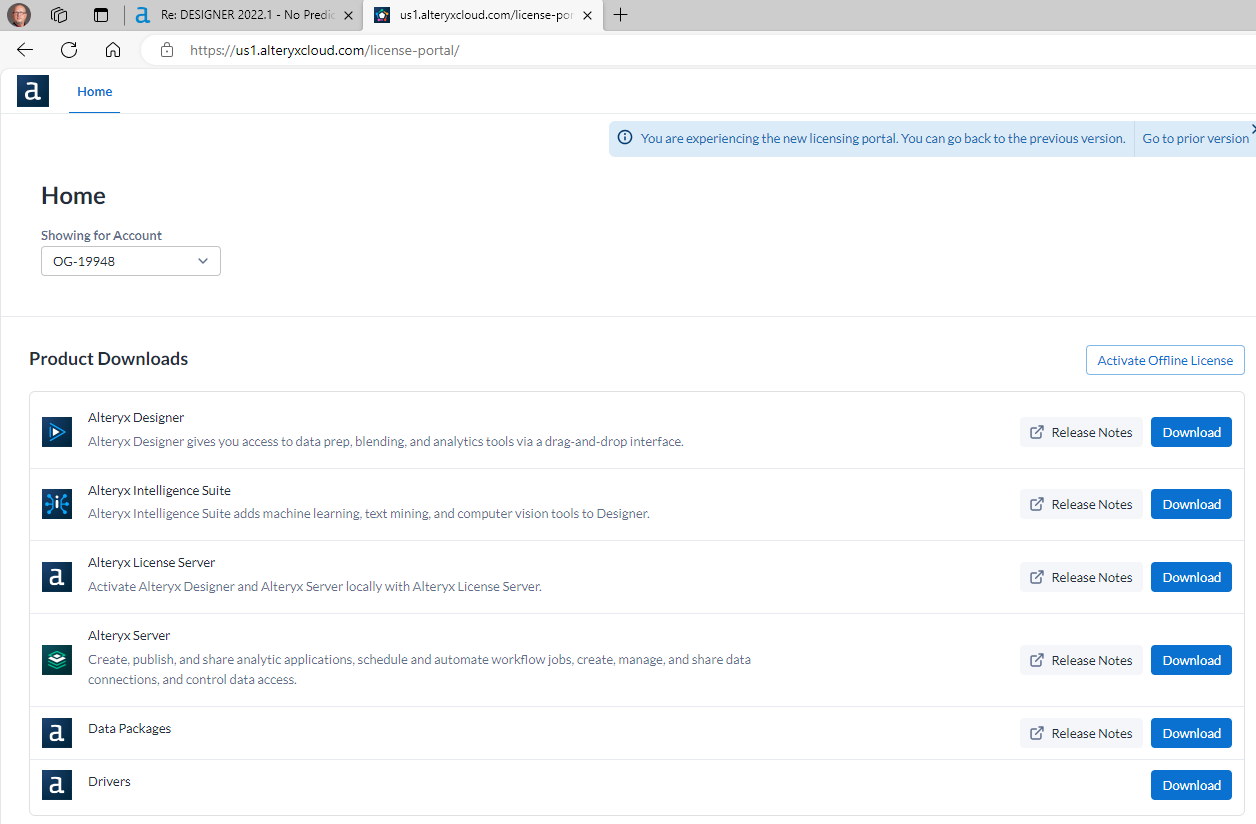1256x824 pixels.
Task: Click the Alteryx Intelligence Suite icon
Action: (x=57, y=503)
